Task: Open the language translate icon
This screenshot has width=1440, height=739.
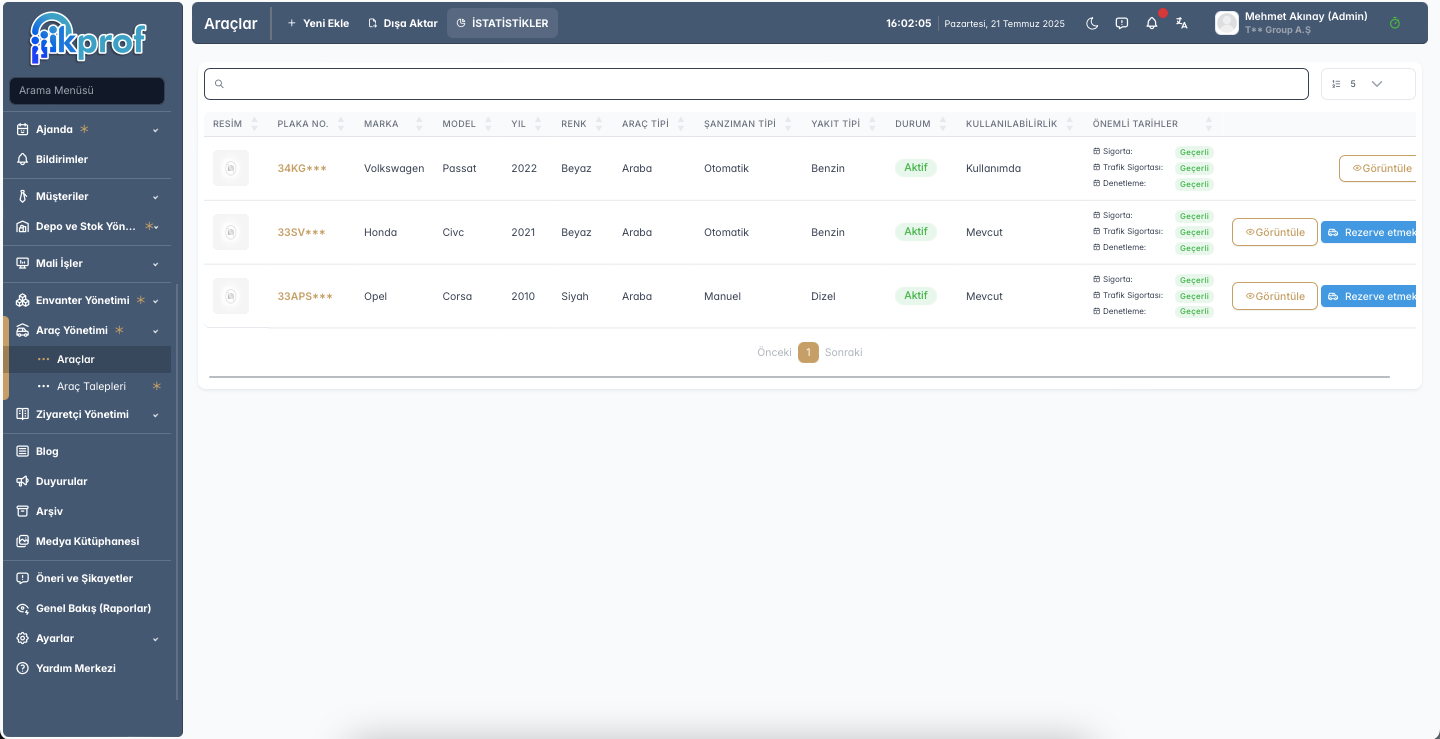Action: click(1182, 23)
